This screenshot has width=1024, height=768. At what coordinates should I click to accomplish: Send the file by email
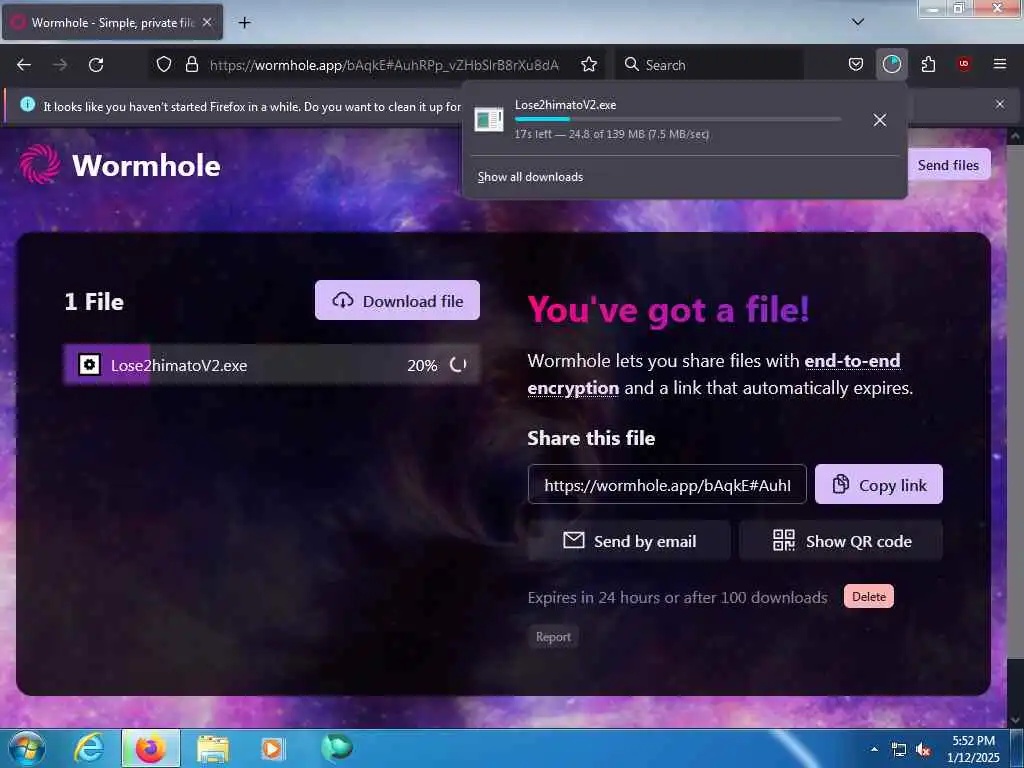click(x=629, y=541)
